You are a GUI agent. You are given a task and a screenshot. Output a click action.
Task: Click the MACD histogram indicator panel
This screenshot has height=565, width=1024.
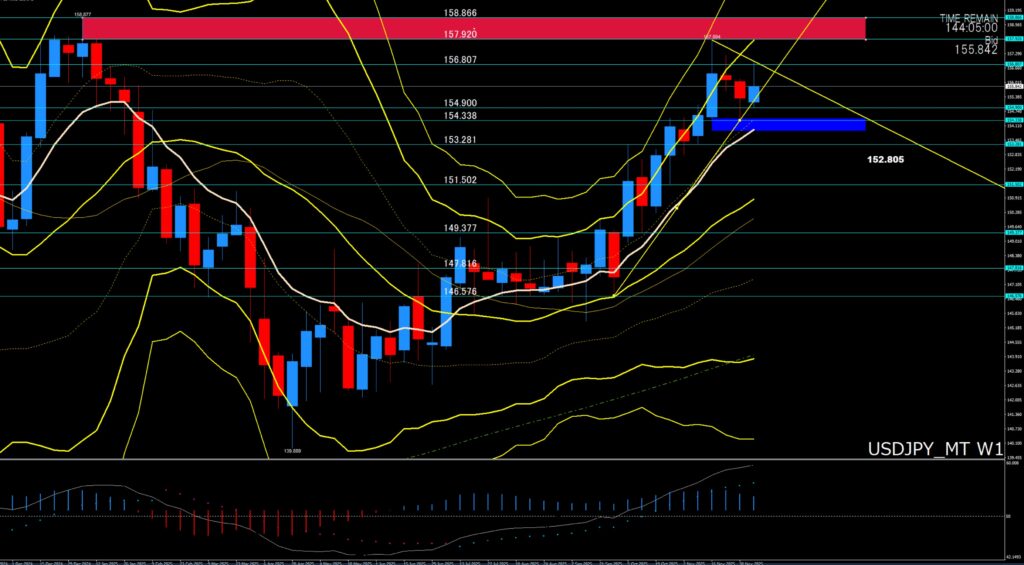click(x=400, y=510)
